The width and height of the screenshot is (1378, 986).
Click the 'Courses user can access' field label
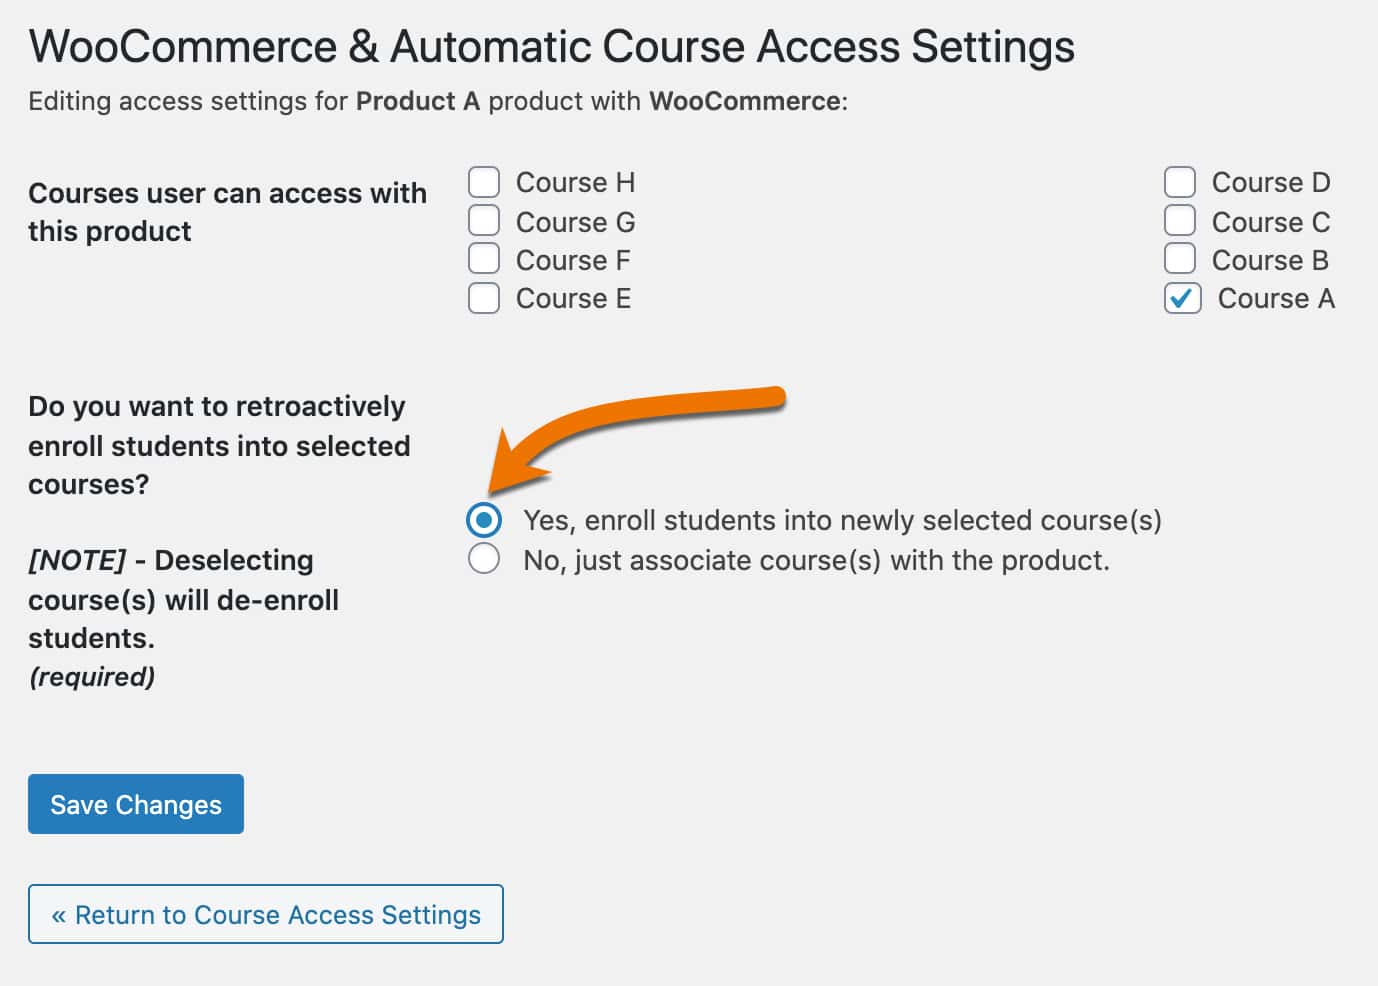coord(227,212)
